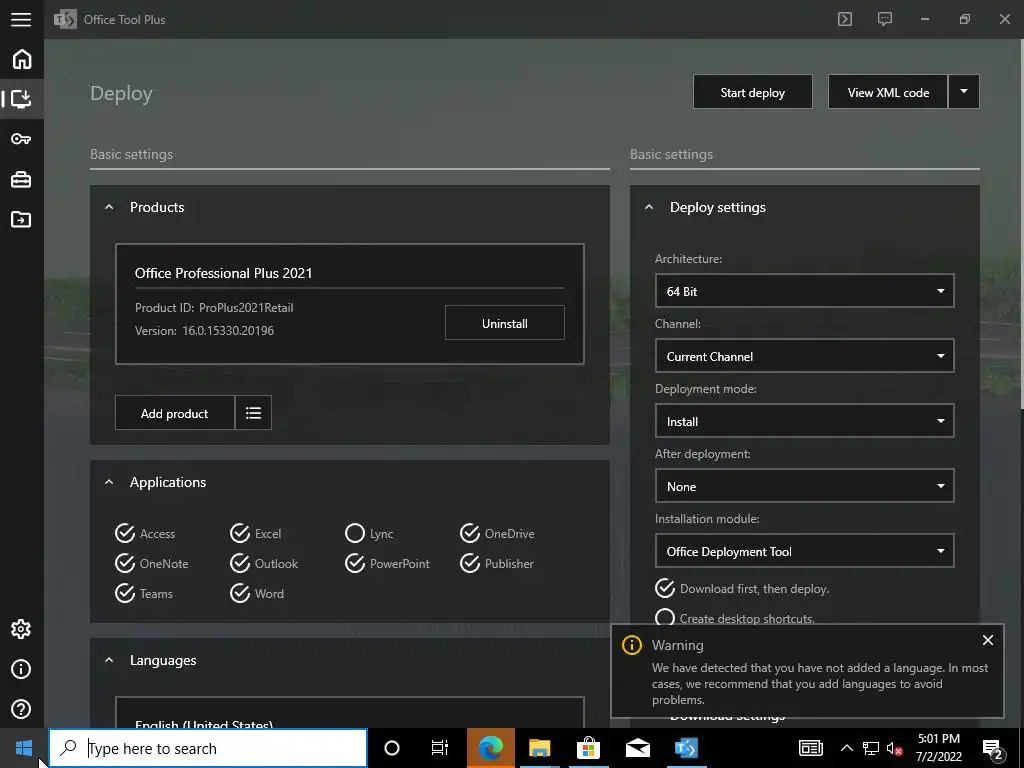
Task: Collapse the Products section
Action: click(109, 207)
